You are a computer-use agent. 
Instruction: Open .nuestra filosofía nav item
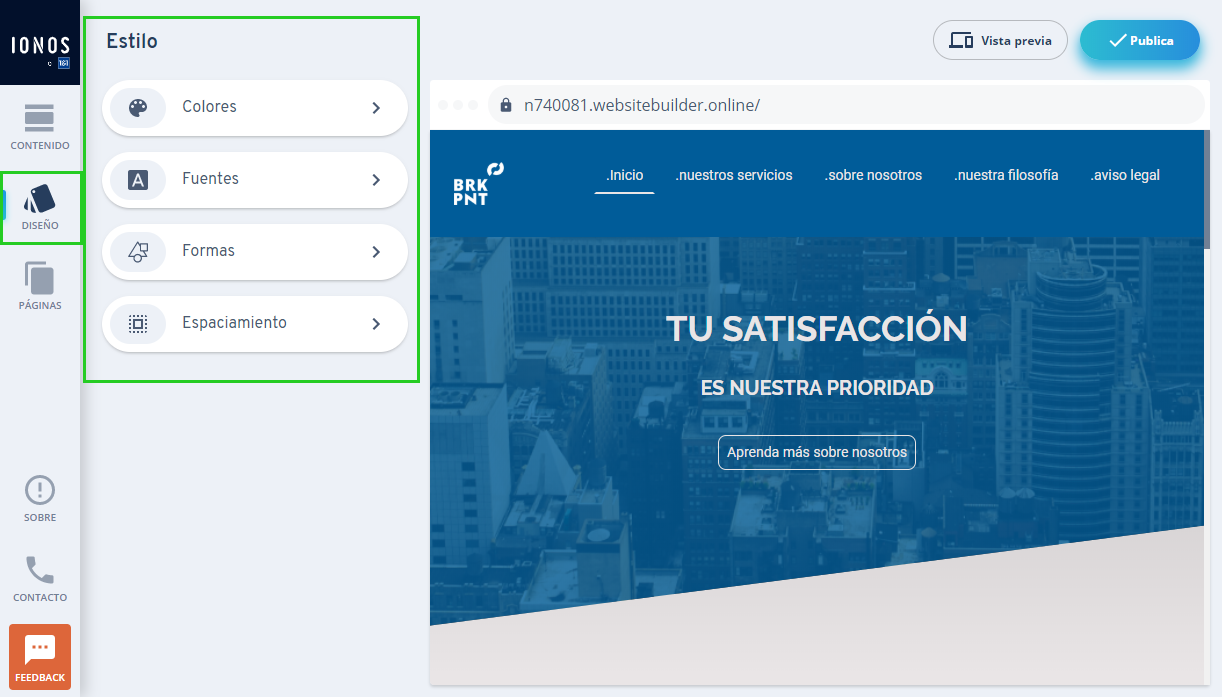point(1006,175)
